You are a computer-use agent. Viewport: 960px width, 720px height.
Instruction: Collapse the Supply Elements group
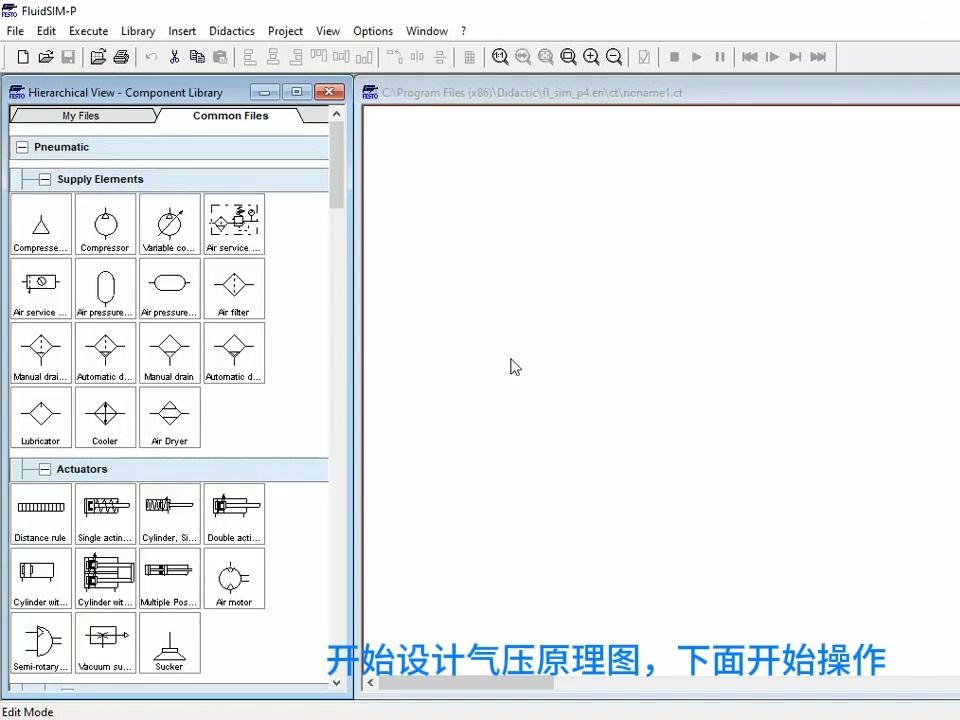[x=45, y=178]
